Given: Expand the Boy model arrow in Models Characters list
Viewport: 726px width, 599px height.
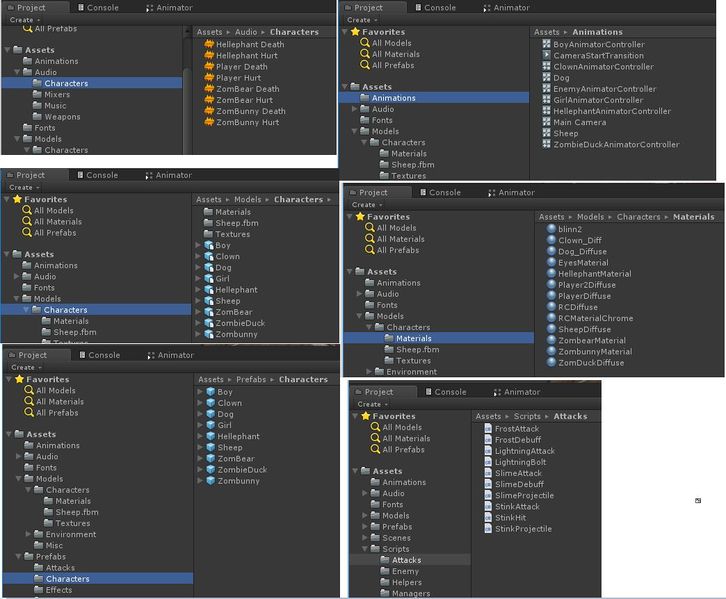Looking at the screenshot, I should point(198,245).
